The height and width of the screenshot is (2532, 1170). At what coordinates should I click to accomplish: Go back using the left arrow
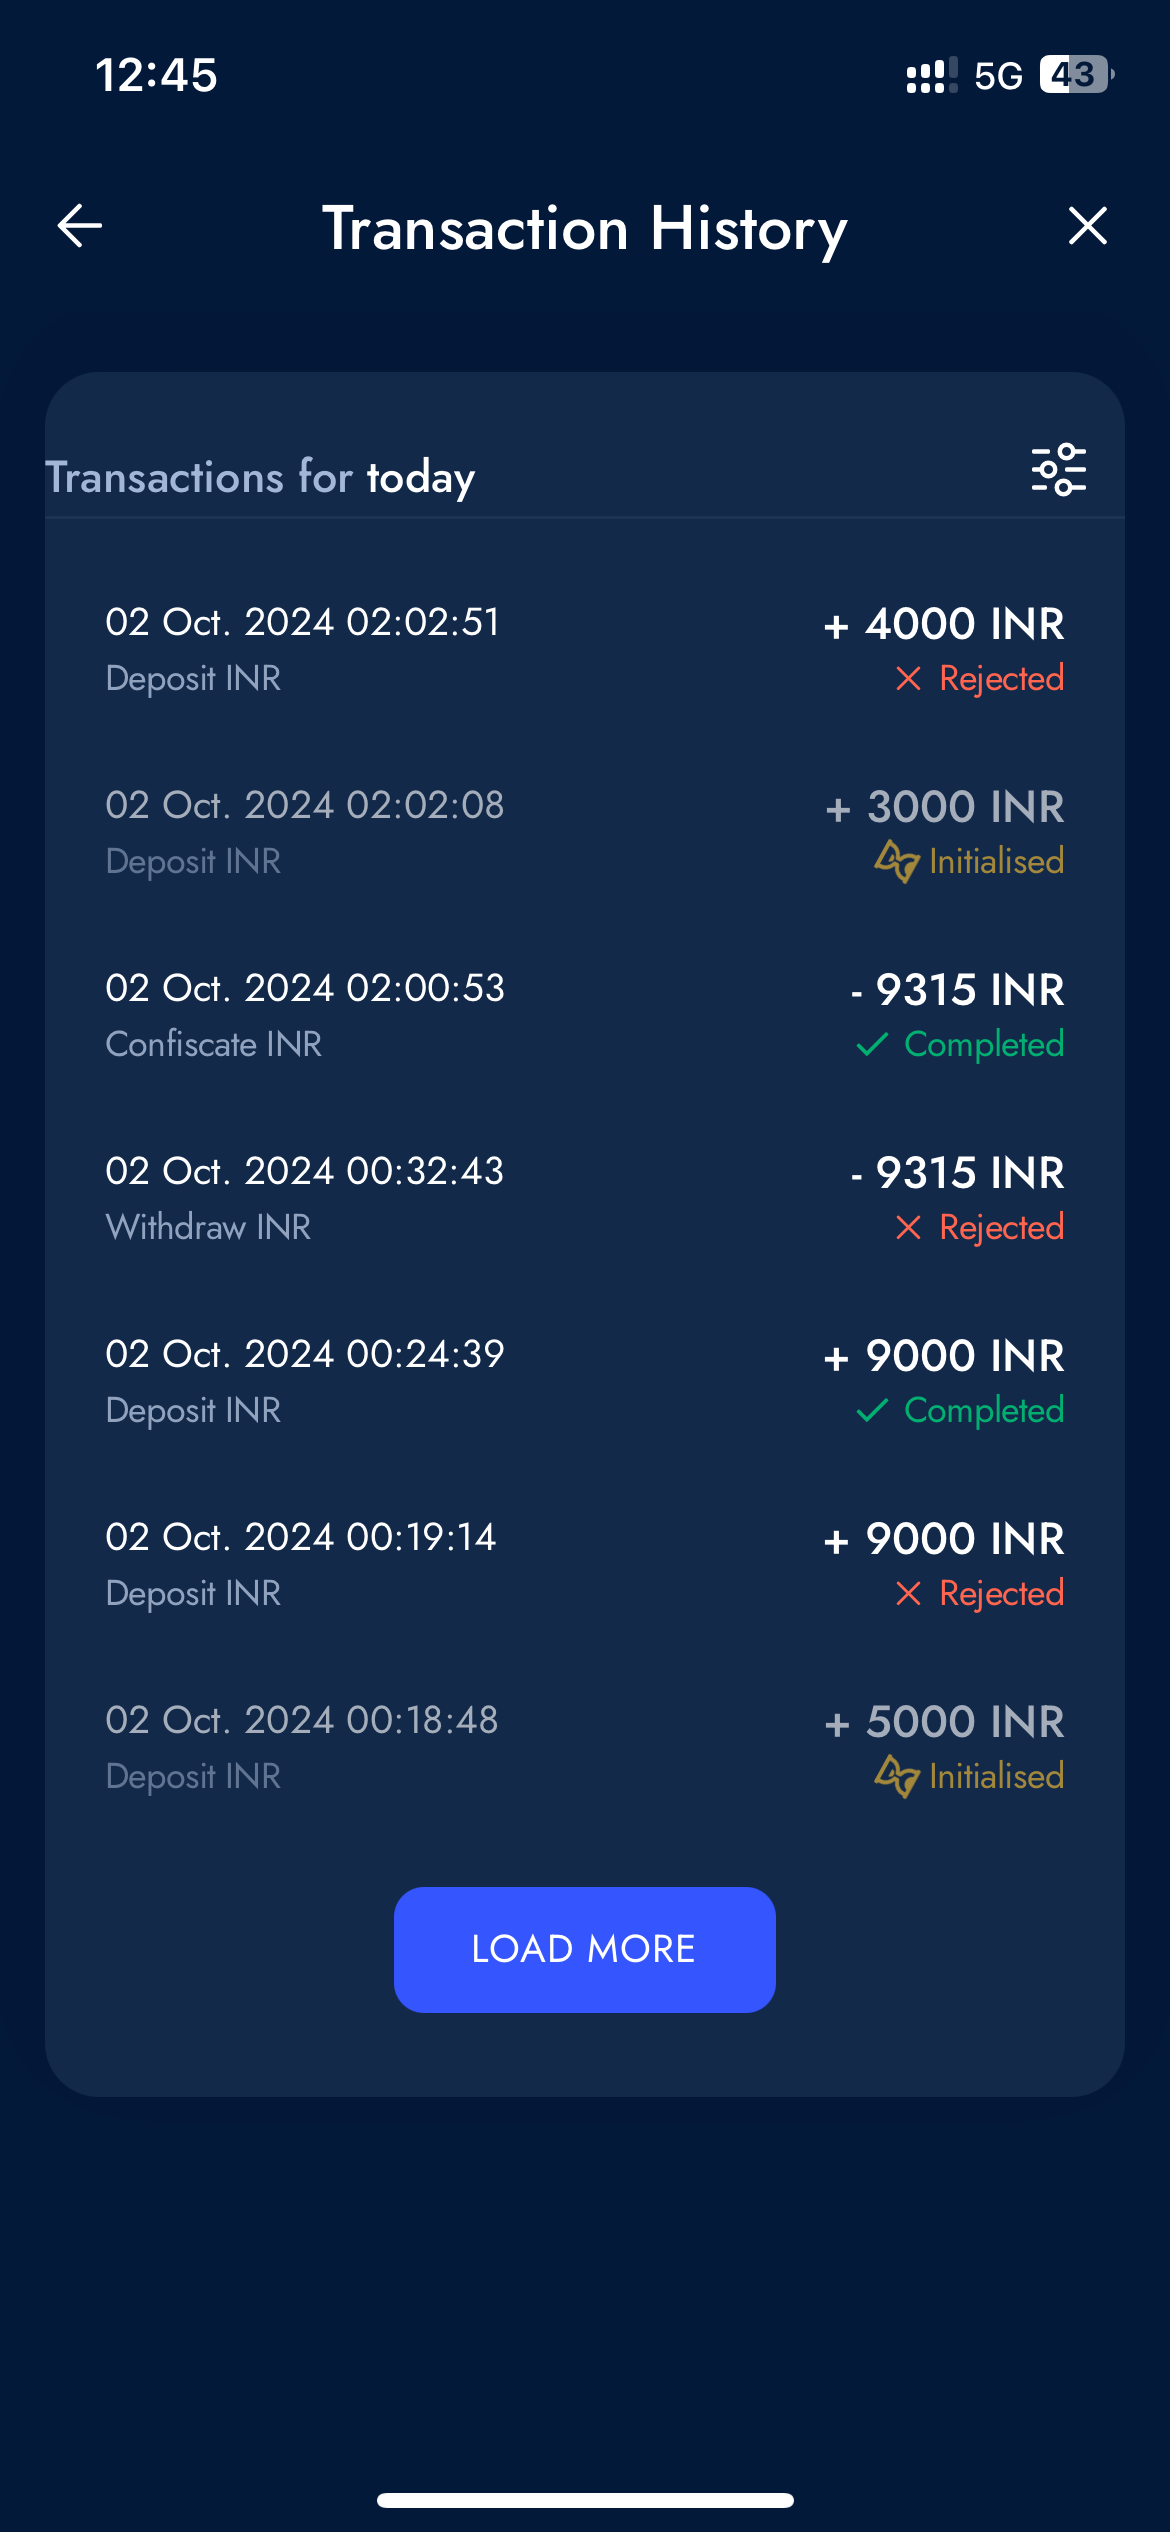tap(80, 225)
